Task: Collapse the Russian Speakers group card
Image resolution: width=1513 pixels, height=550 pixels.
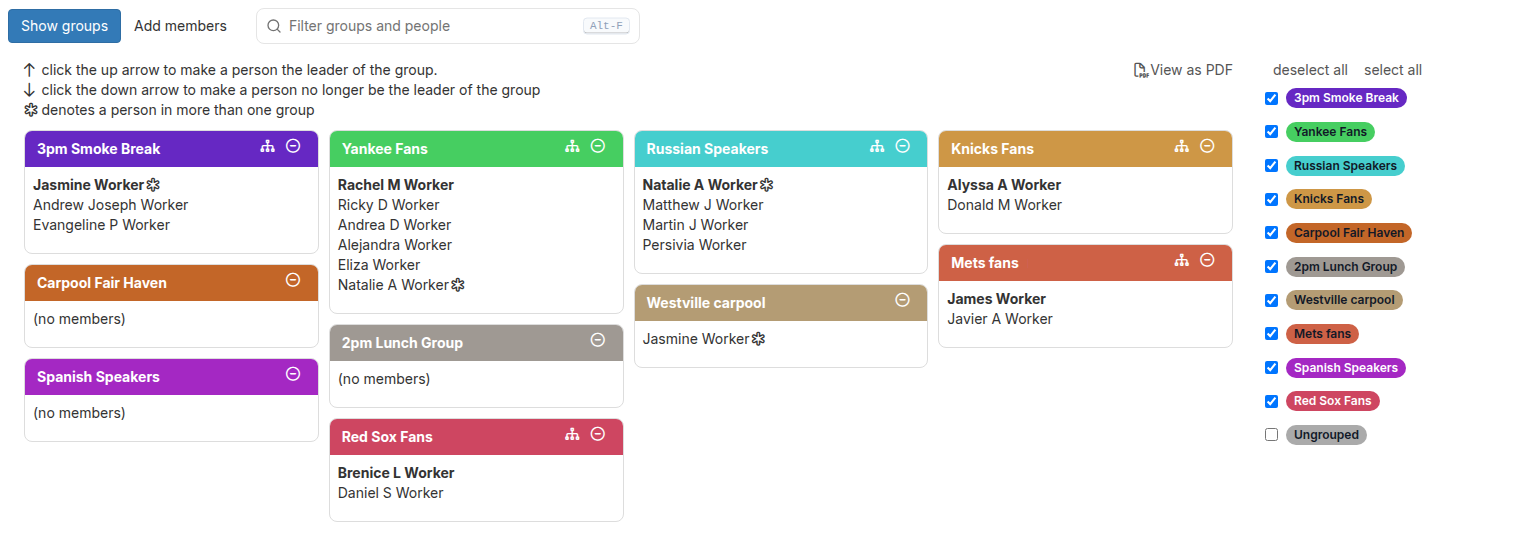Action: click(903, 146)
